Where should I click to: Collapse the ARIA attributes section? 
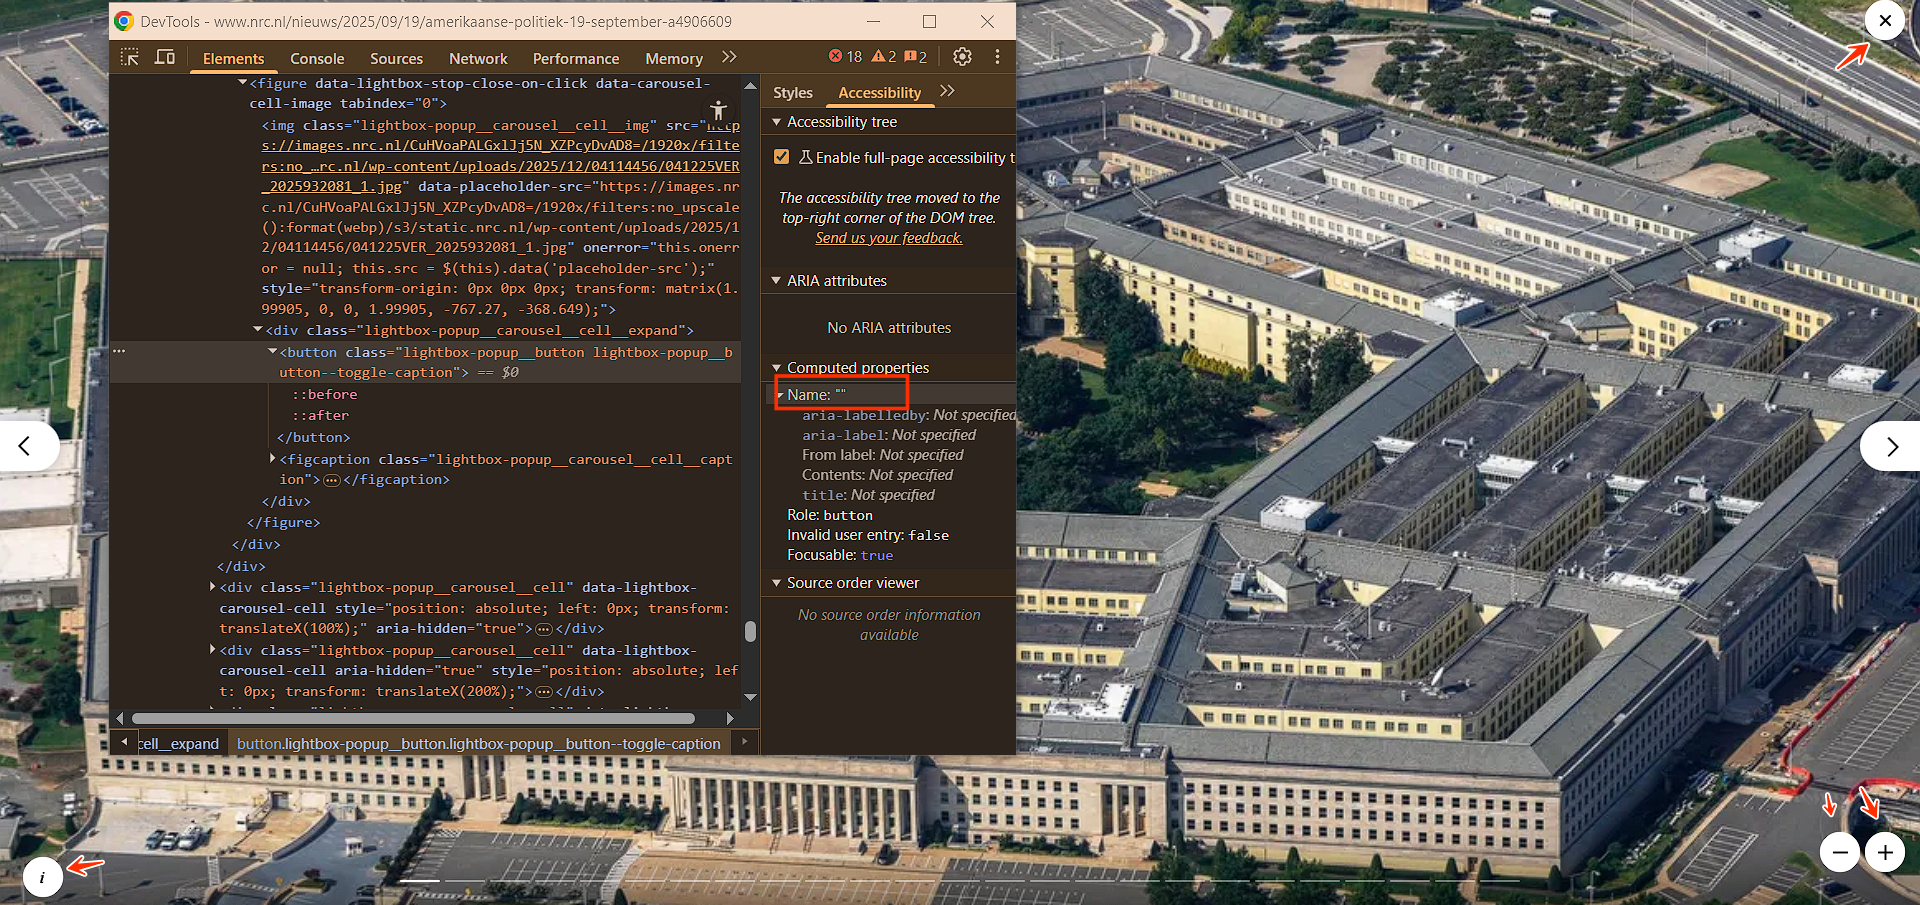coord(776,281)
